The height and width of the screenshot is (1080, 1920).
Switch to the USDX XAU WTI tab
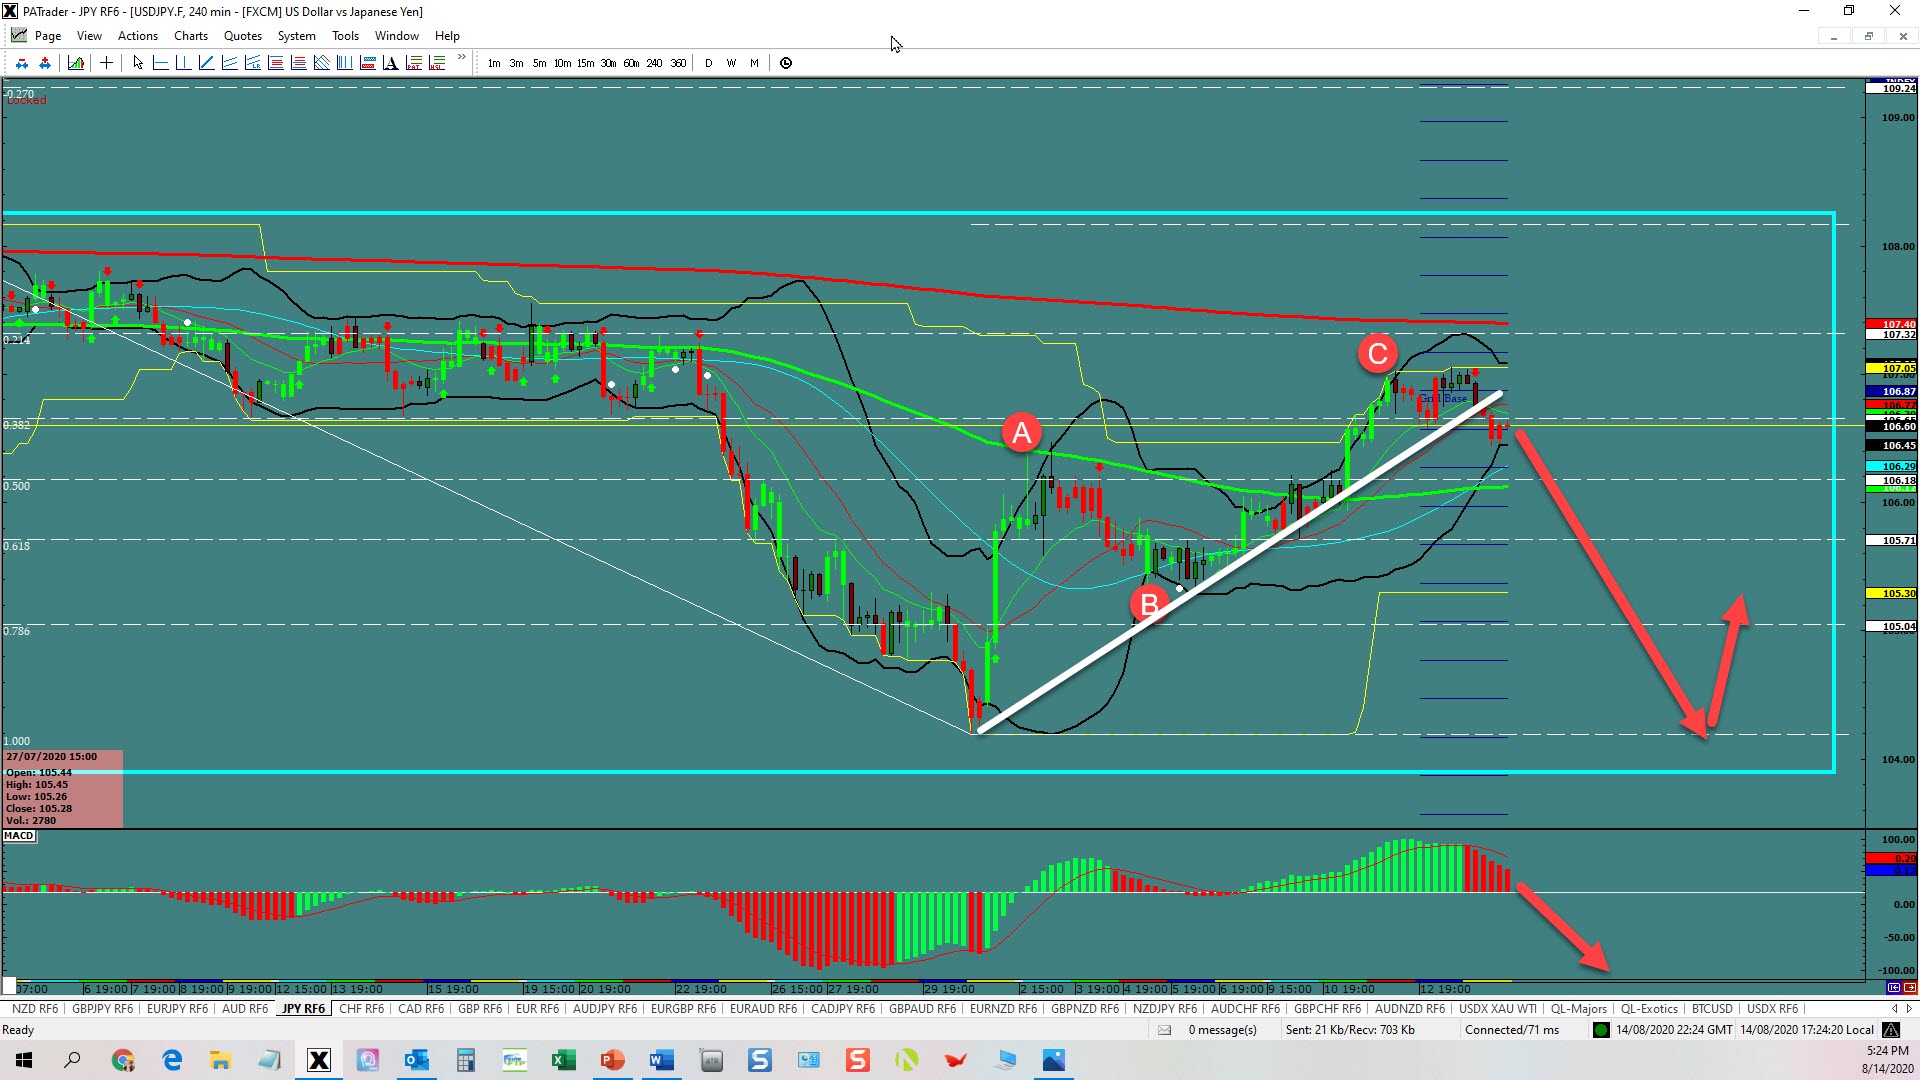click(1497, 1008)
